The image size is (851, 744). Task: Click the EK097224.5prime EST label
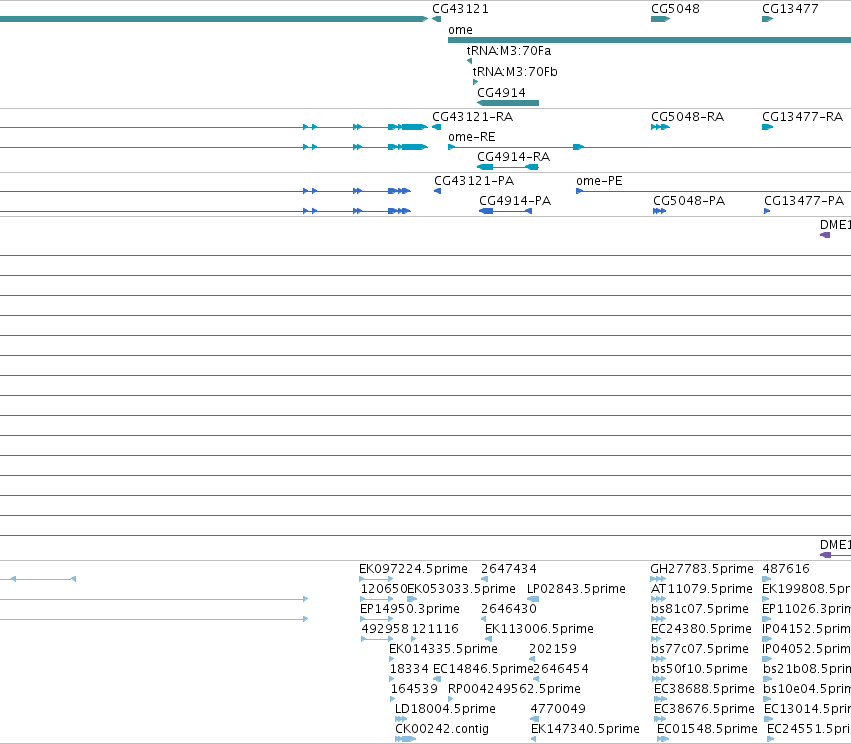click(x=413, y=569)
